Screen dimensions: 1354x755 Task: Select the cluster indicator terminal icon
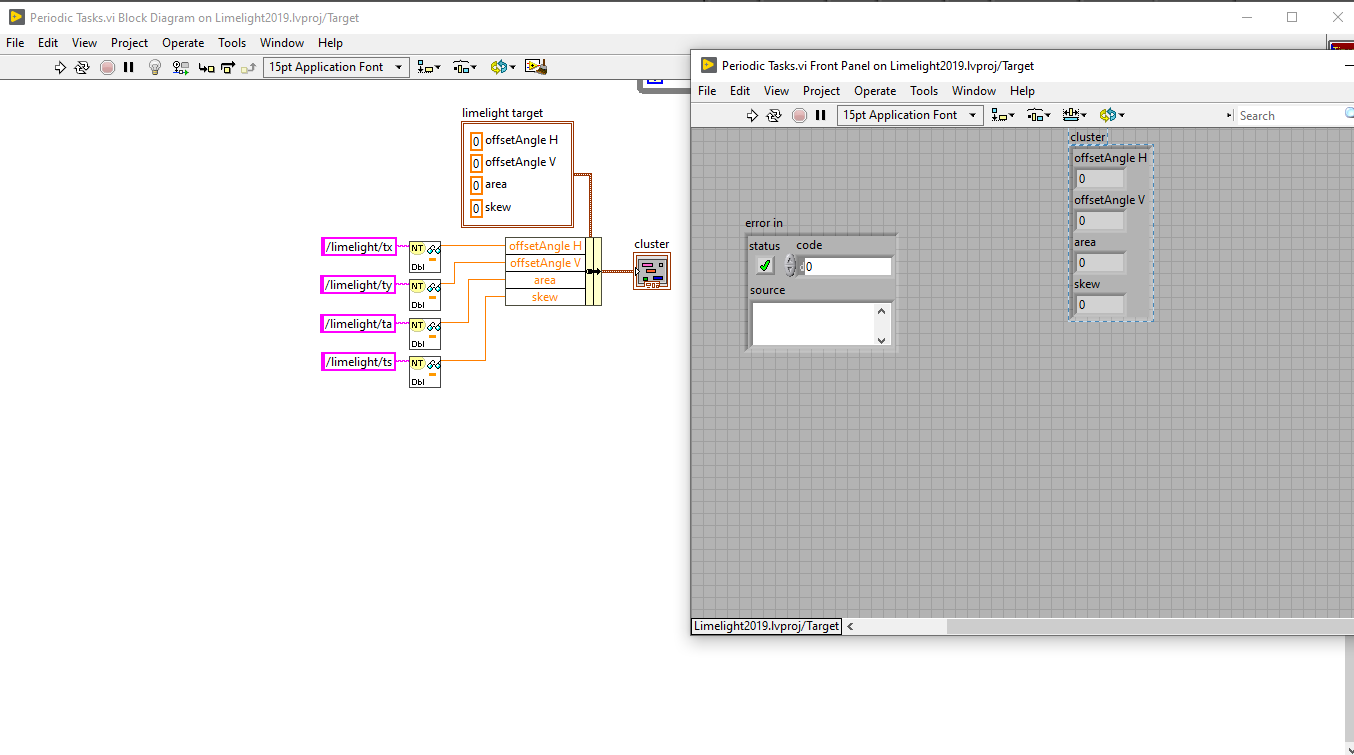pyautogui.click(x=652, y=271)
